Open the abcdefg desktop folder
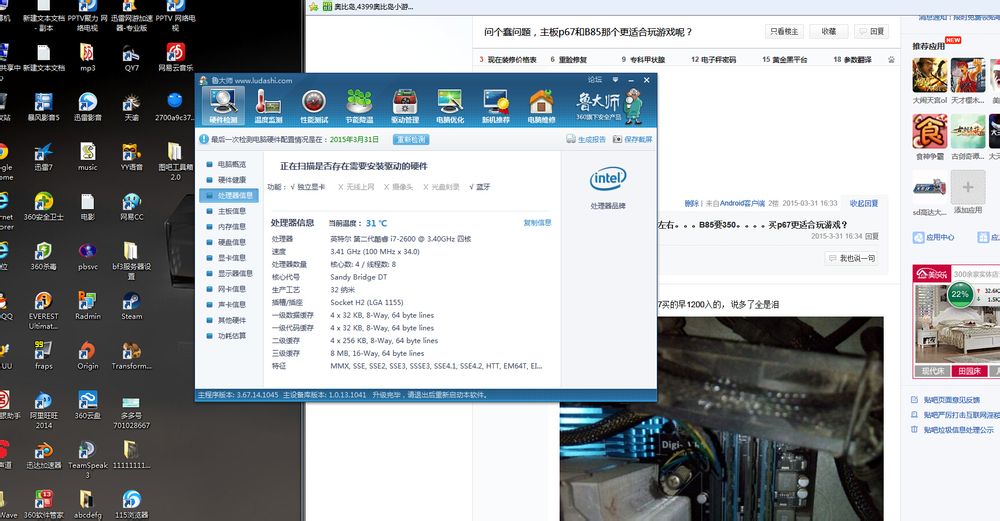1000x521 pixels. pyautogui.click(x=87, y=504)
